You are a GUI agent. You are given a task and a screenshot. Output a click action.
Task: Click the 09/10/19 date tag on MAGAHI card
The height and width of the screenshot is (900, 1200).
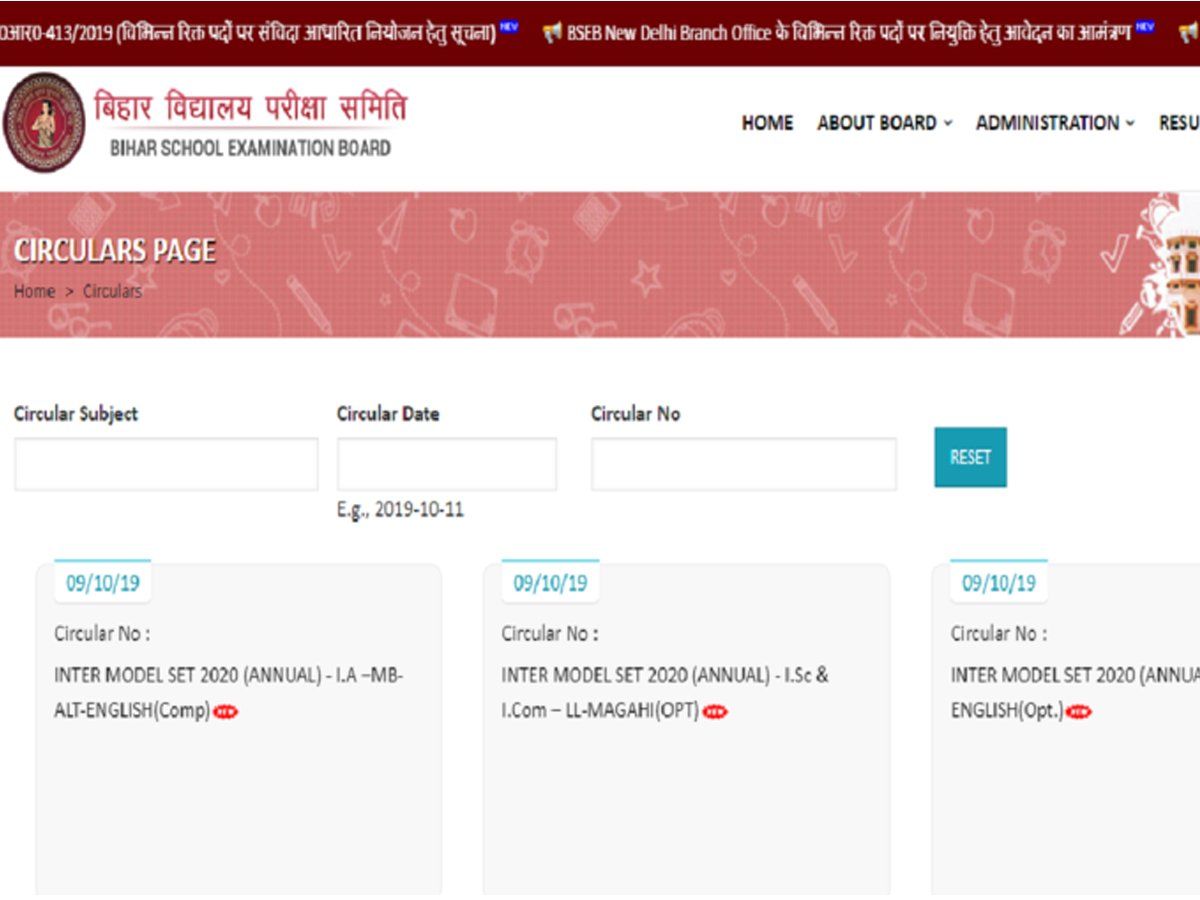pos(550,584)
